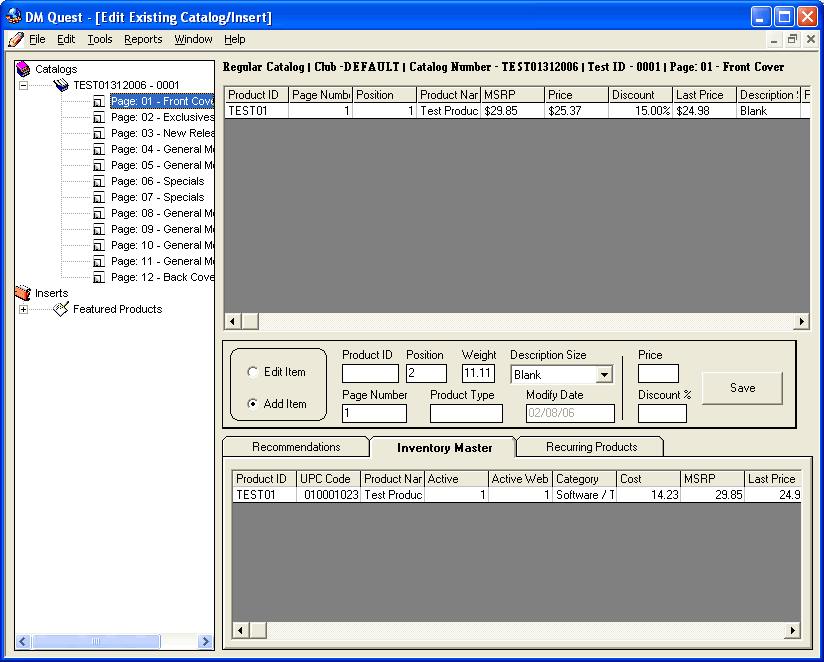Click page icon for Page 11
Image resolution: width=824 pixels, height=662 pixels.
(x=99, y=262)
